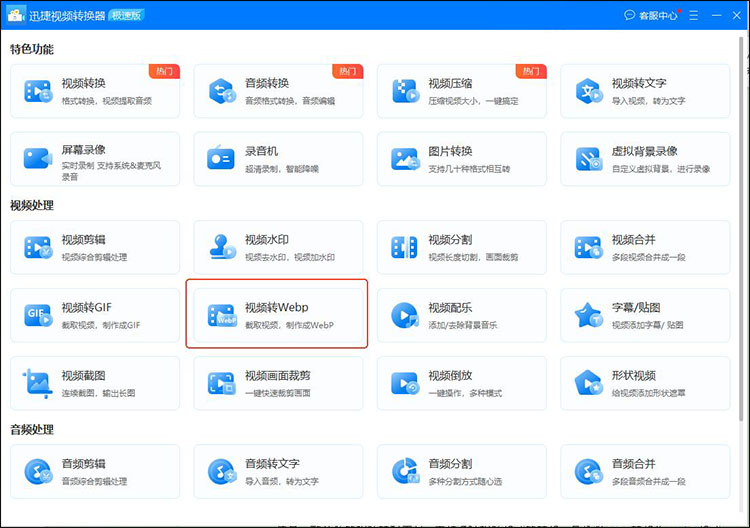Open the 虚拟背景录像 icon
This screenshot has width=750, height=528.
(589, 159)
